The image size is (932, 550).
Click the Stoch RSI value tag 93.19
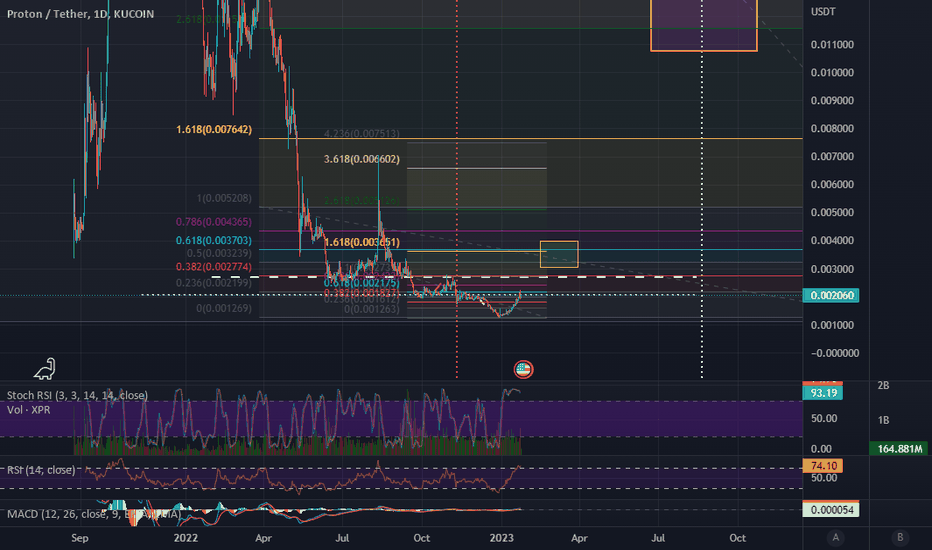(823, 393)
